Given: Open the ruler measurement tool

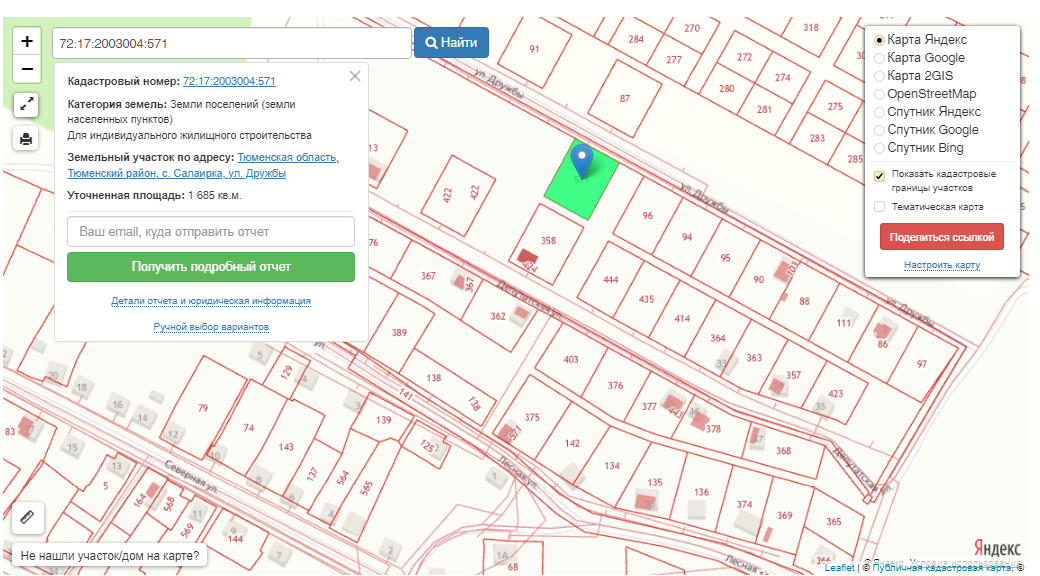Looking at the screenshot, I should click(27, 517).
